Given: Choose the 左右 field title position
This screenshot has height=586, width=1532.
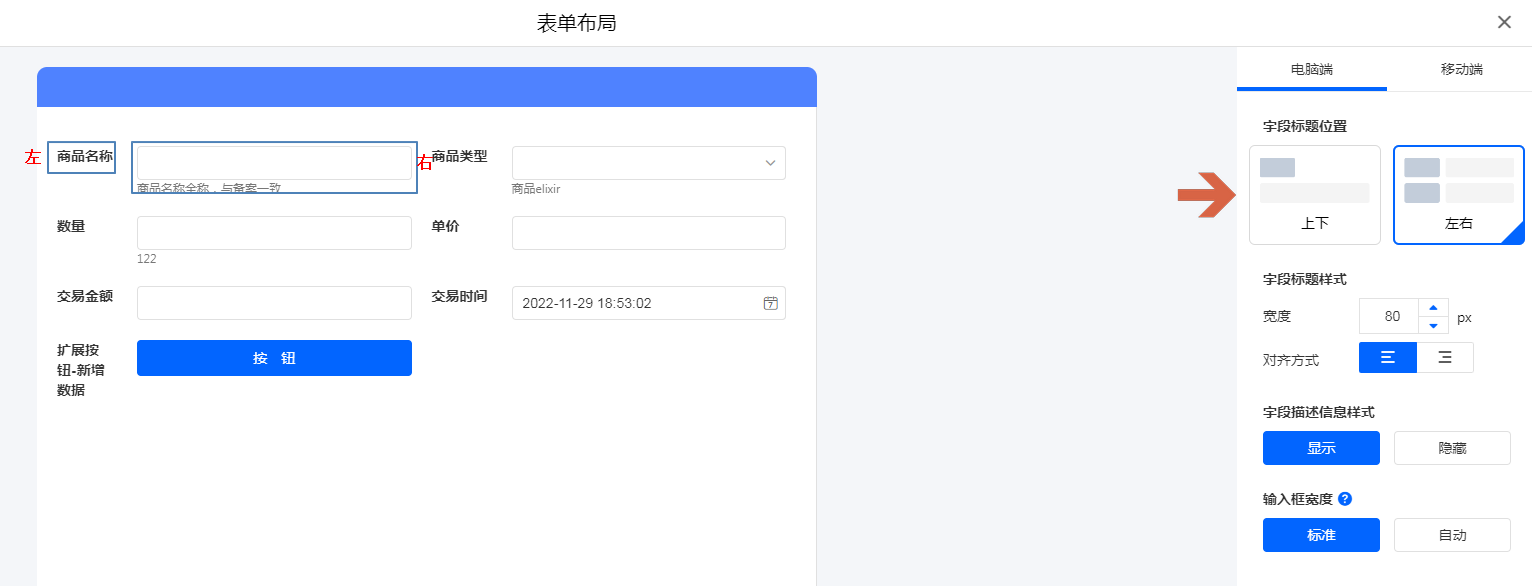Looking at the screenshot, I should coord(1458,195).
